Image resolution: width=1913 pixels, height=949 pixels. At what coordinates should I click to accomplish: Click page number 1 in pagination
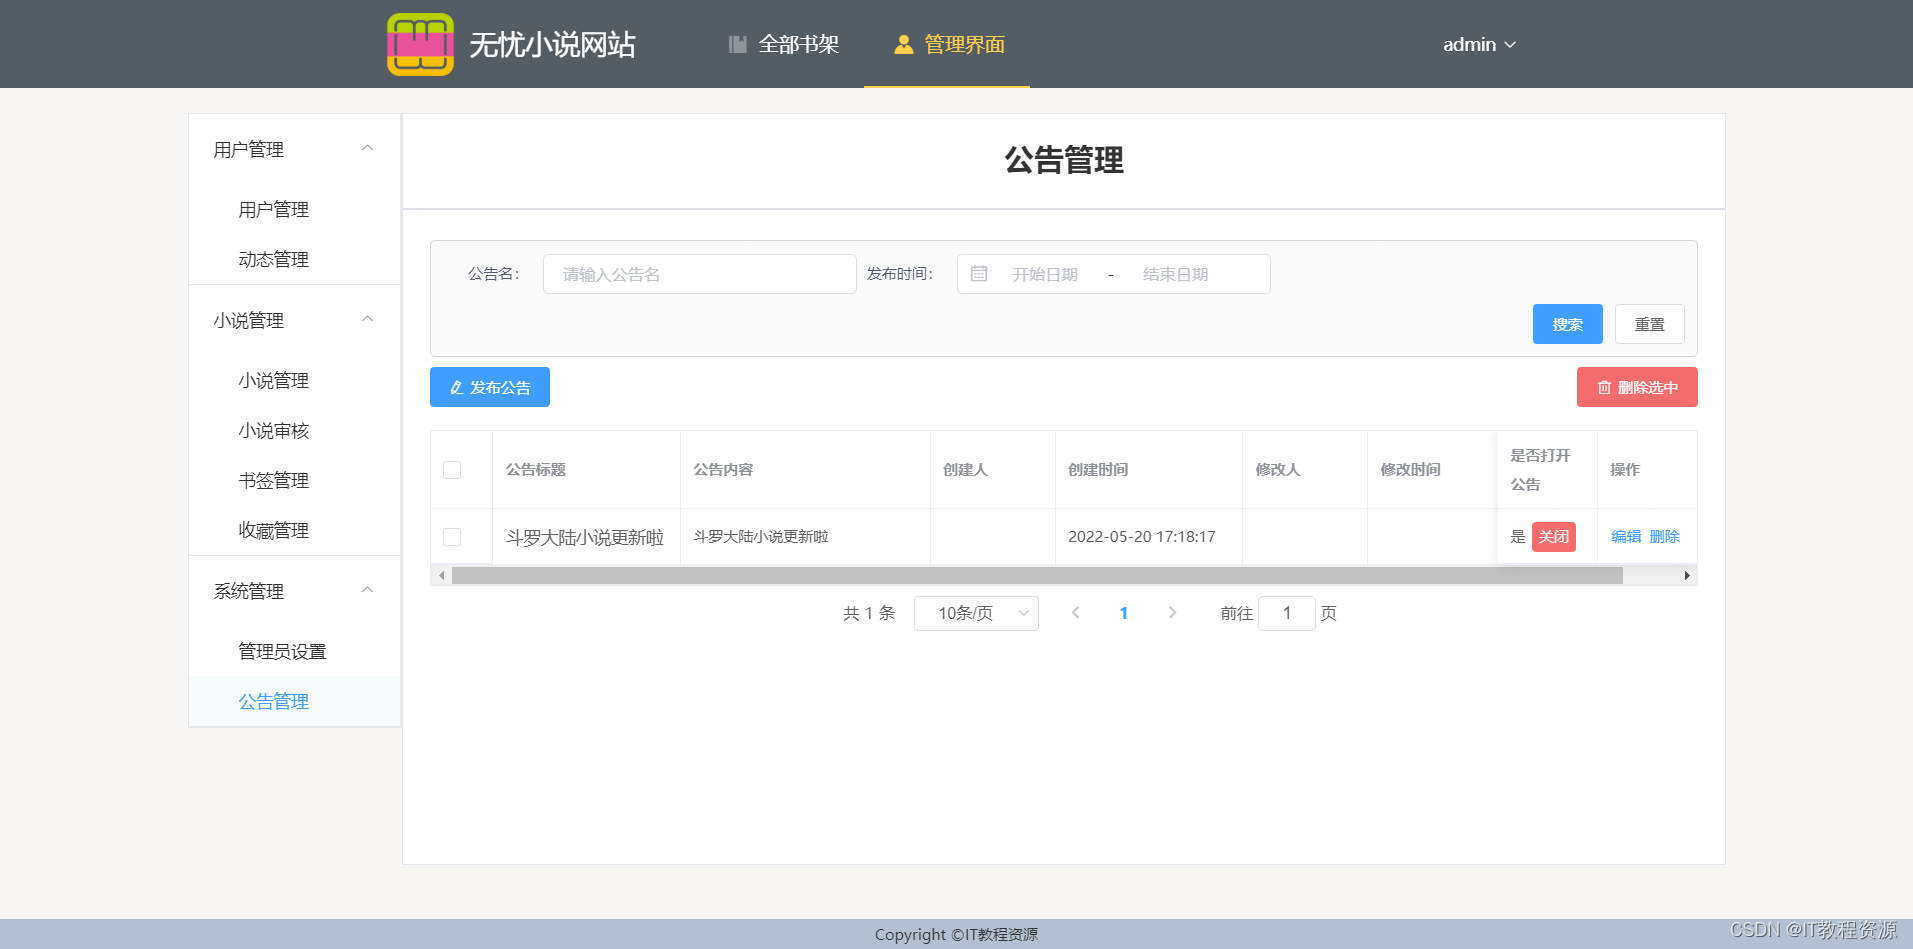[1124, 613]
